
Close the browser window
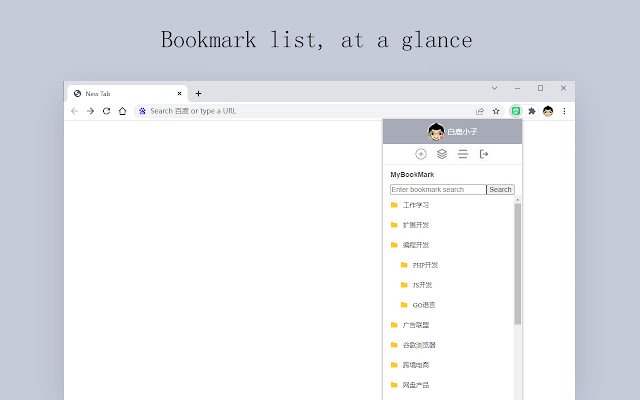click(x=563, y=88)
